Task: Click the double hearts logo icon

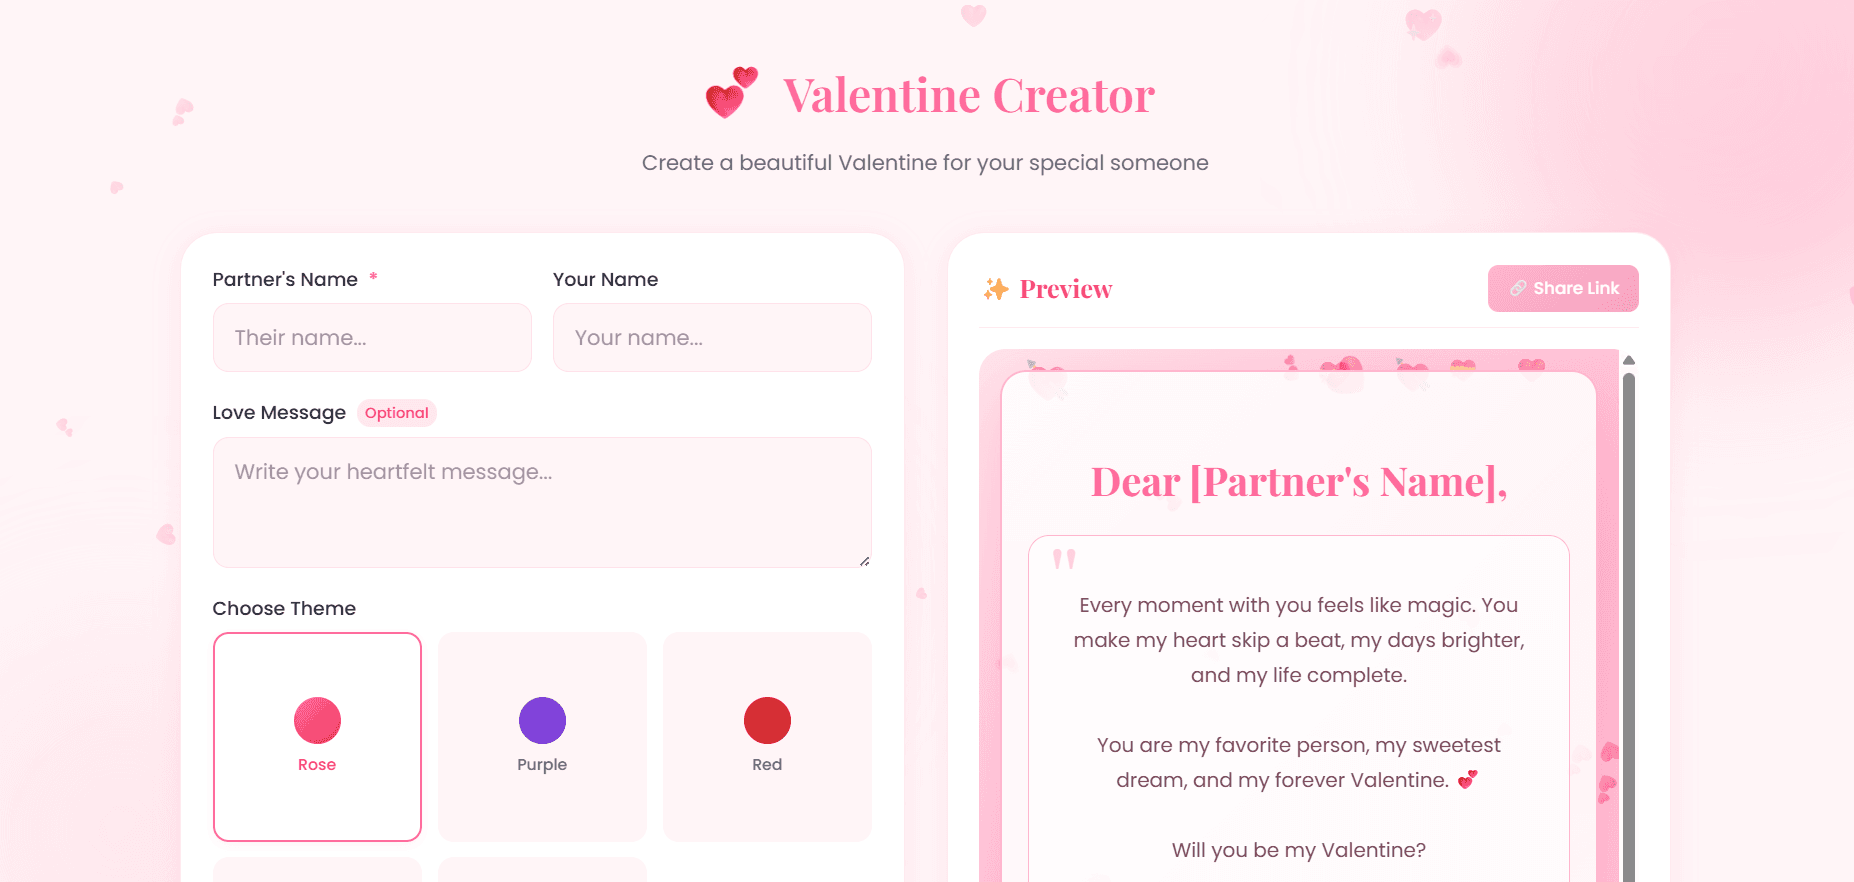Action: 731,93
